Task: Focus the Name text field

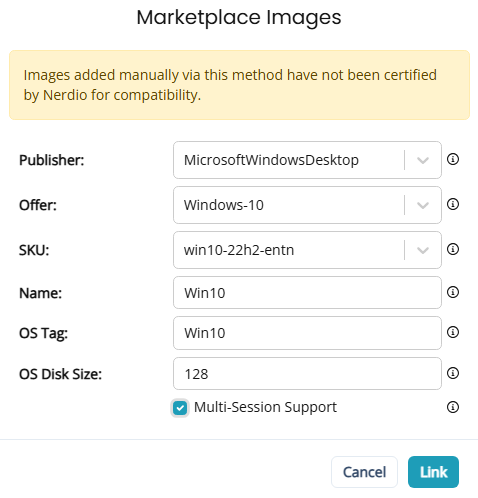Action: click(x=307, y=293)
